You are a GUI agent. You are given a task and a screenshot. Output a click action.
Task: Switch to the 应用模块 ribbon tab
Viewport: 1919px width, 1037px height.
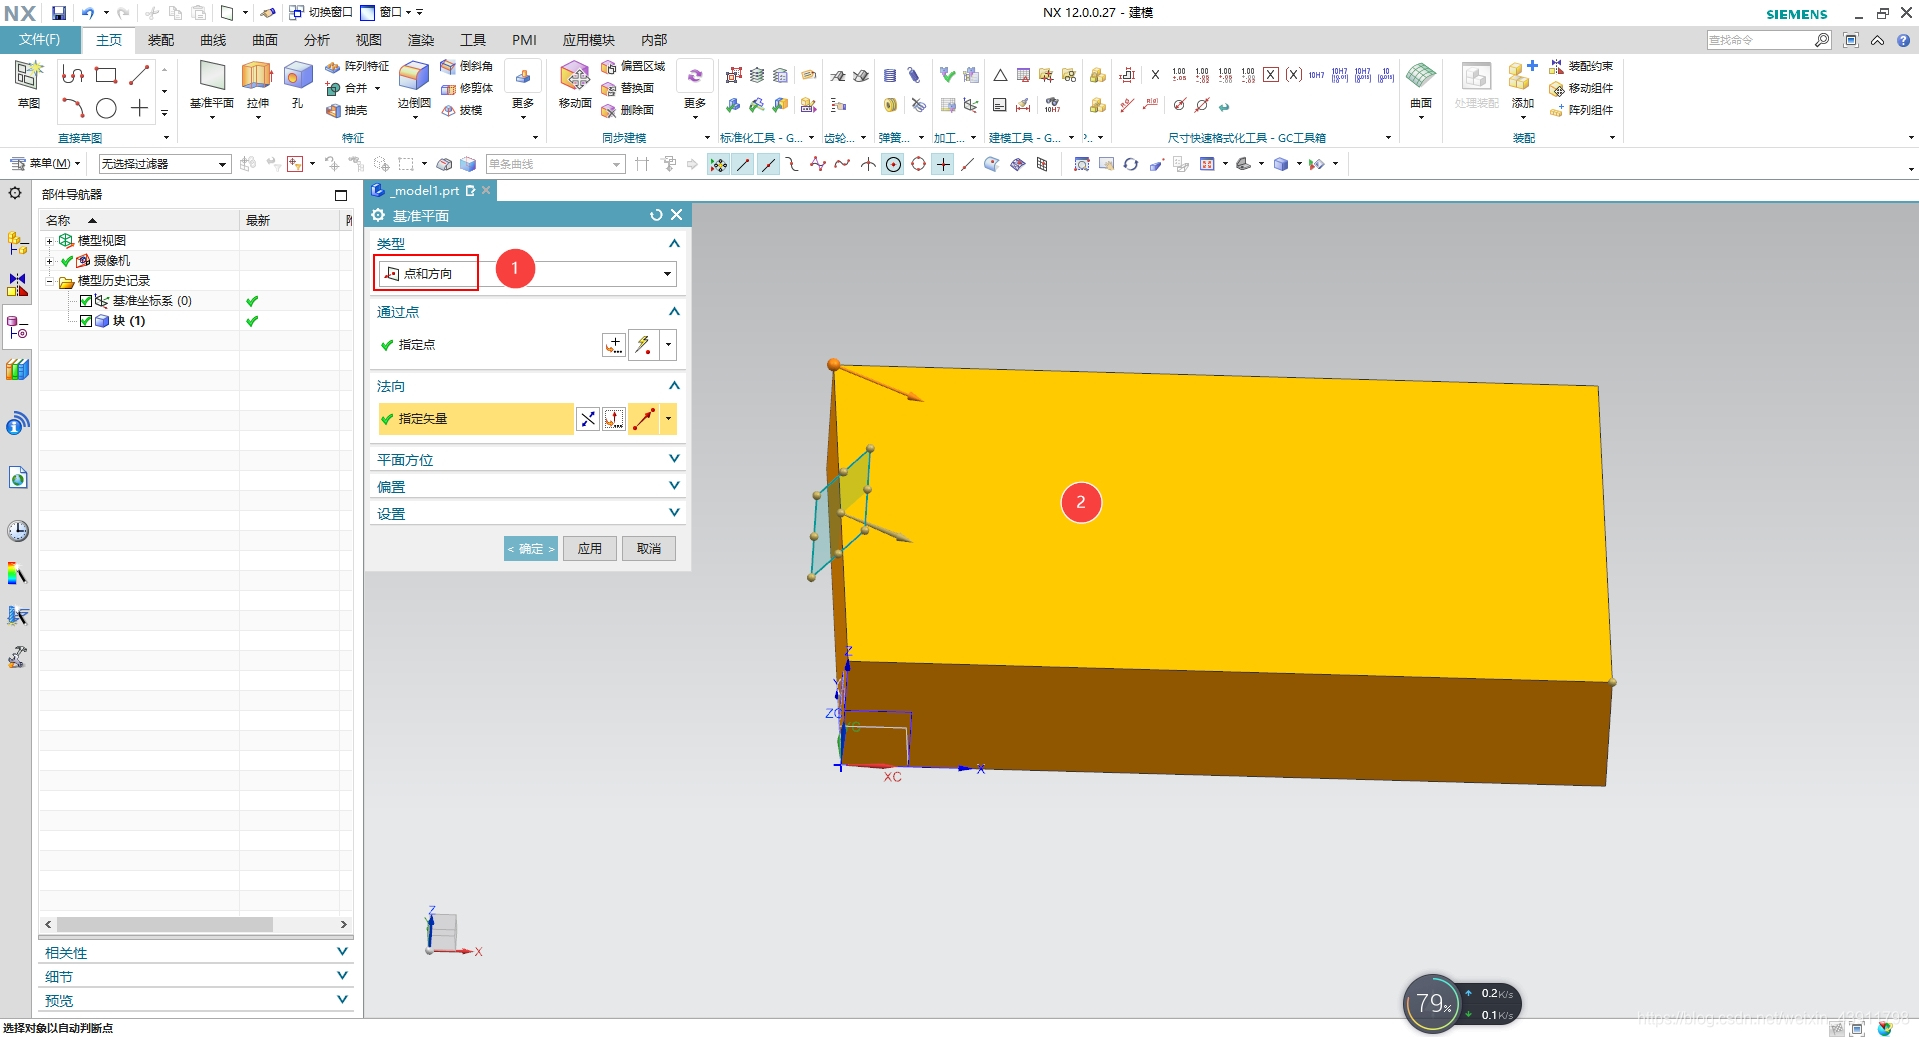588,40
